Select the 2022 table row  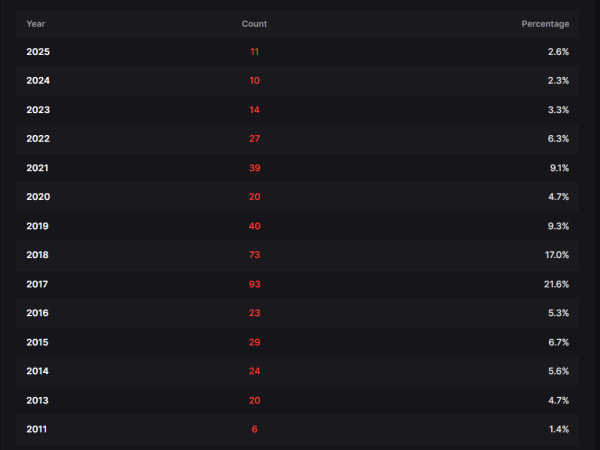pos(297,139)
